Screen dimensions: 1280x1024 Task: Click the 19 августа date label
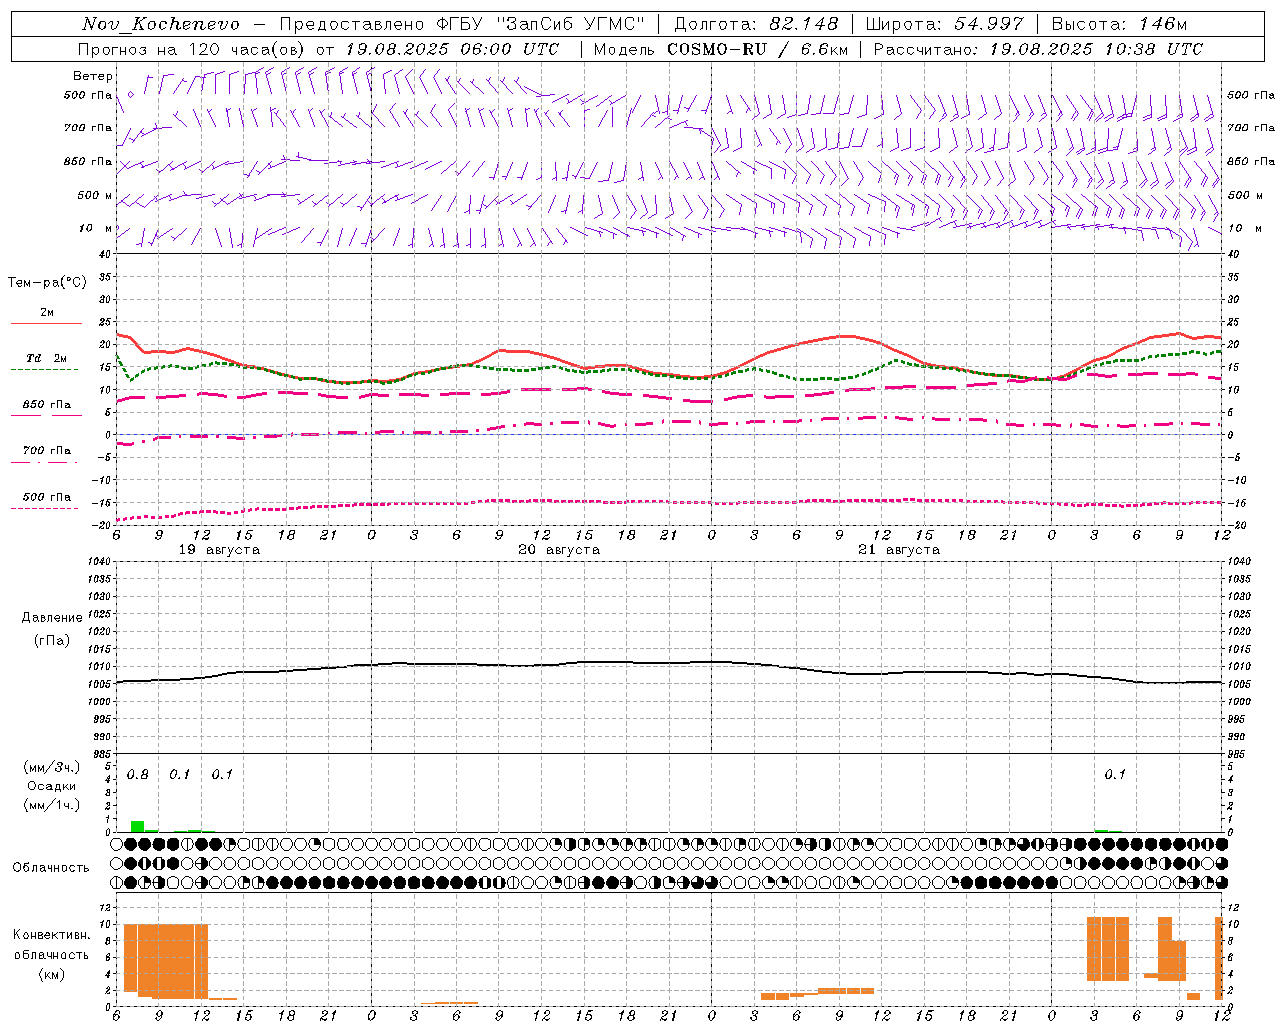coord(219,550)
